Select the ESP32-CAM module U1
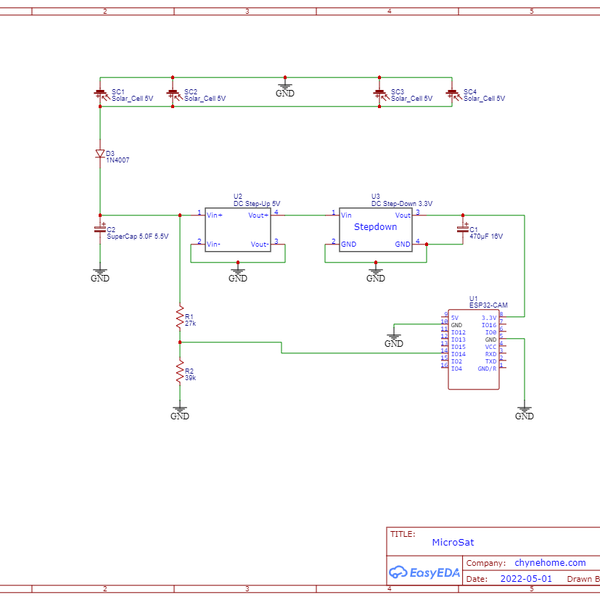Image resolution: width=600 pixels, height=600 pixels. 473,342
